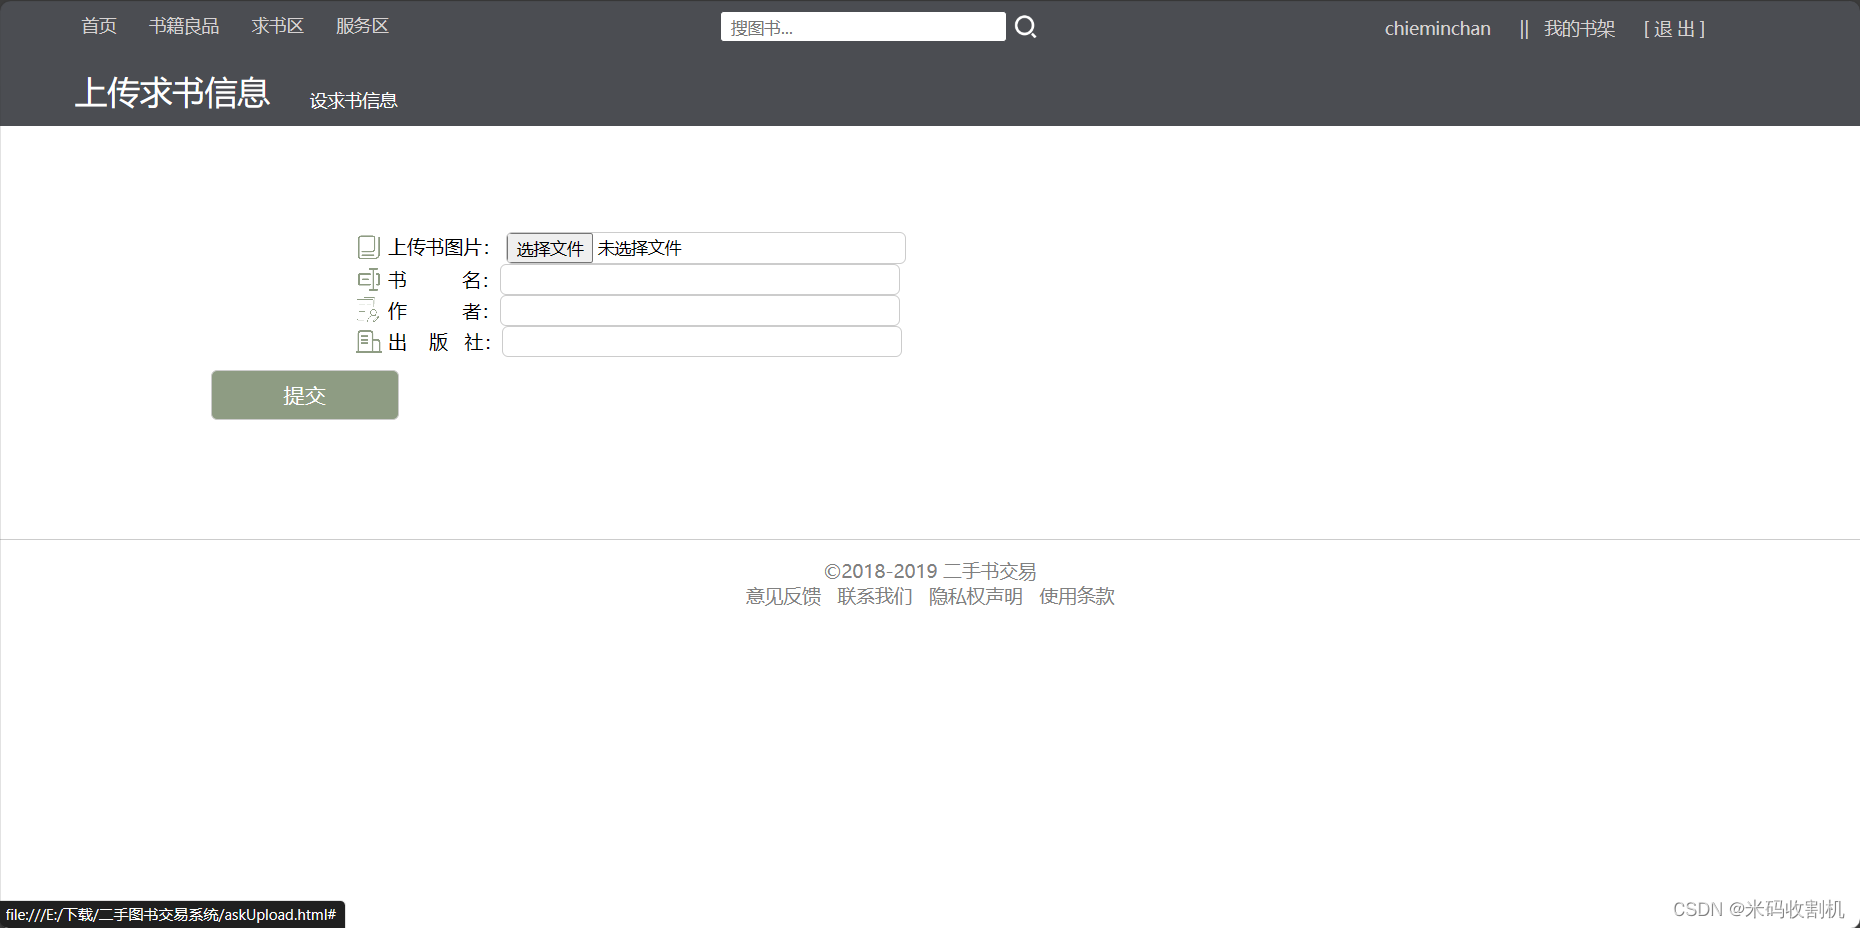Click the book icon beside 上传书图片
The image size is (1860, 928).
click(x=369, y=247)
